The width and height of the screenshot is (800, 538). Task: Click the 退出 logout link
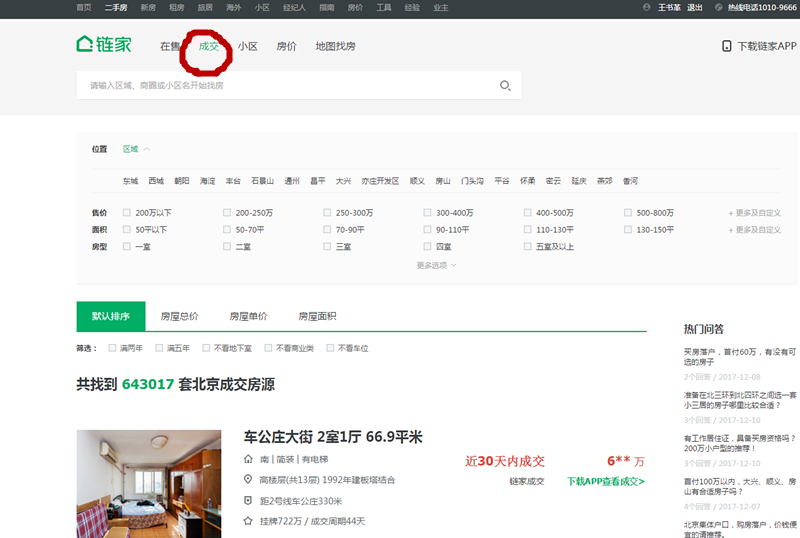coord(694,8)
